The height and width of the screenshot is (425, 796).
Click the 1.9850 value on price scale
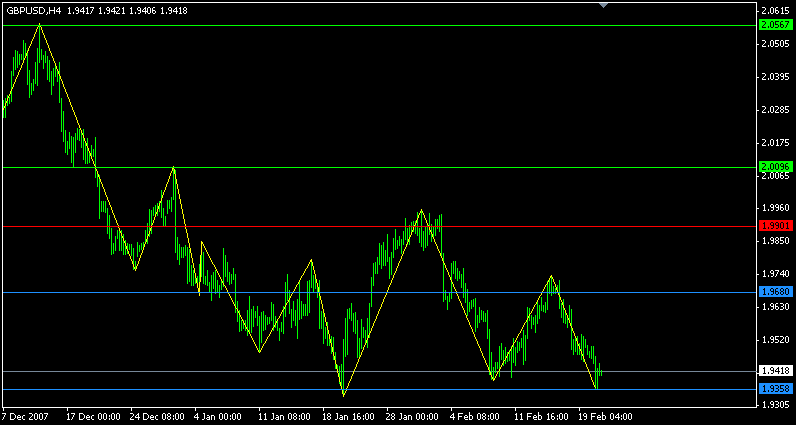coord(775,241)
